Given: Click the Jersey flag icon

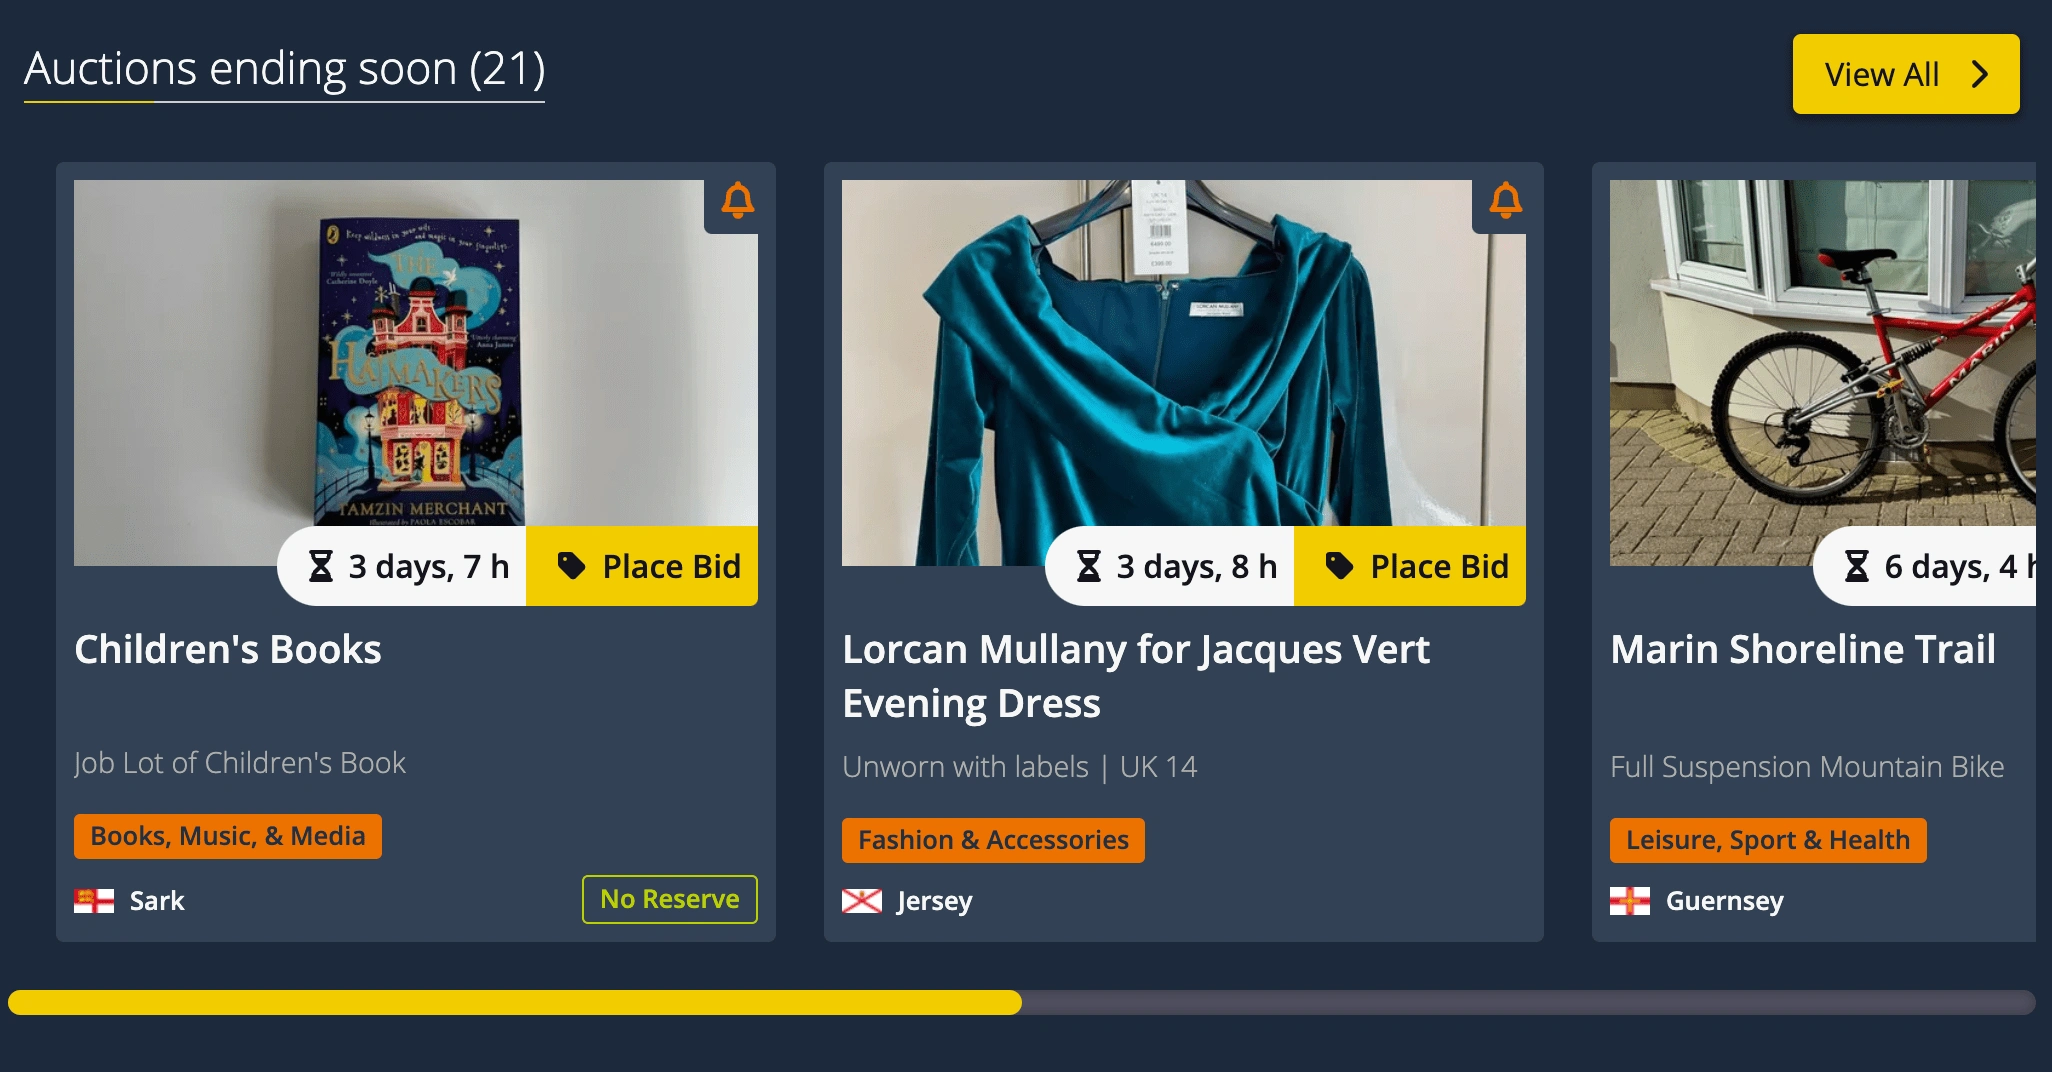Looking at the screenshot, I should (862, 901).
